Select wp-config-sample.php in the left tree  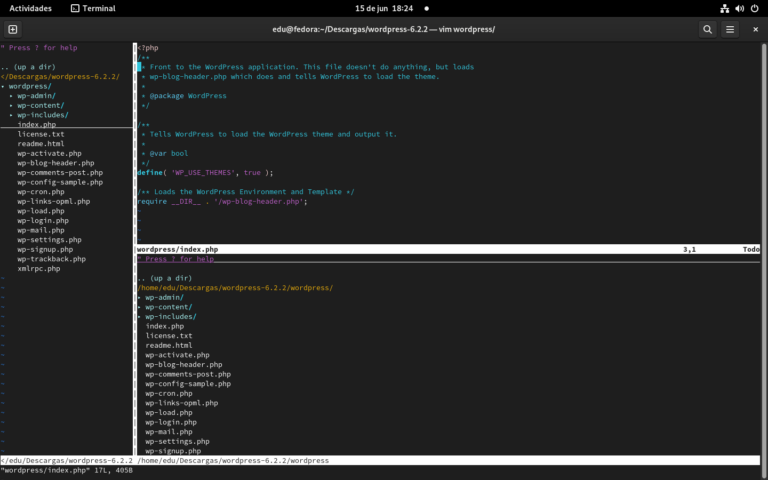pos(60,182)
